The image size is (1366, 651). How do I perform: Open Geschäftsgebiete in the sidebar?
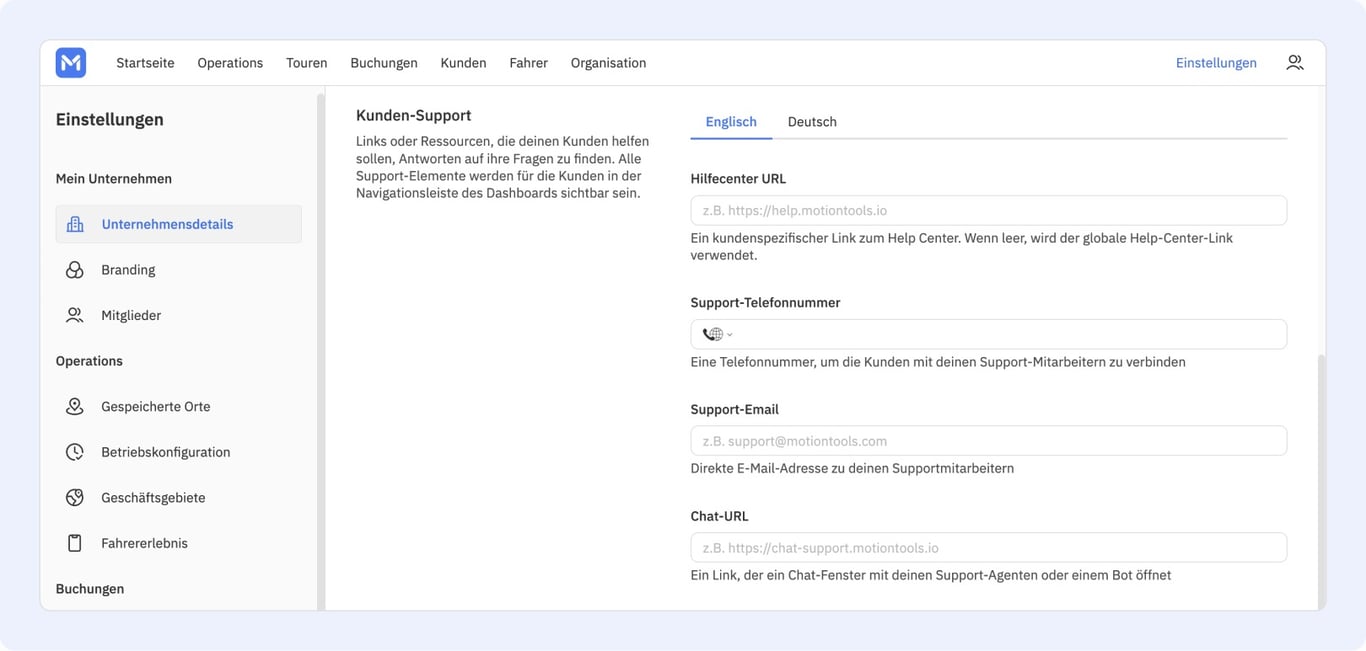pos(179,498)
